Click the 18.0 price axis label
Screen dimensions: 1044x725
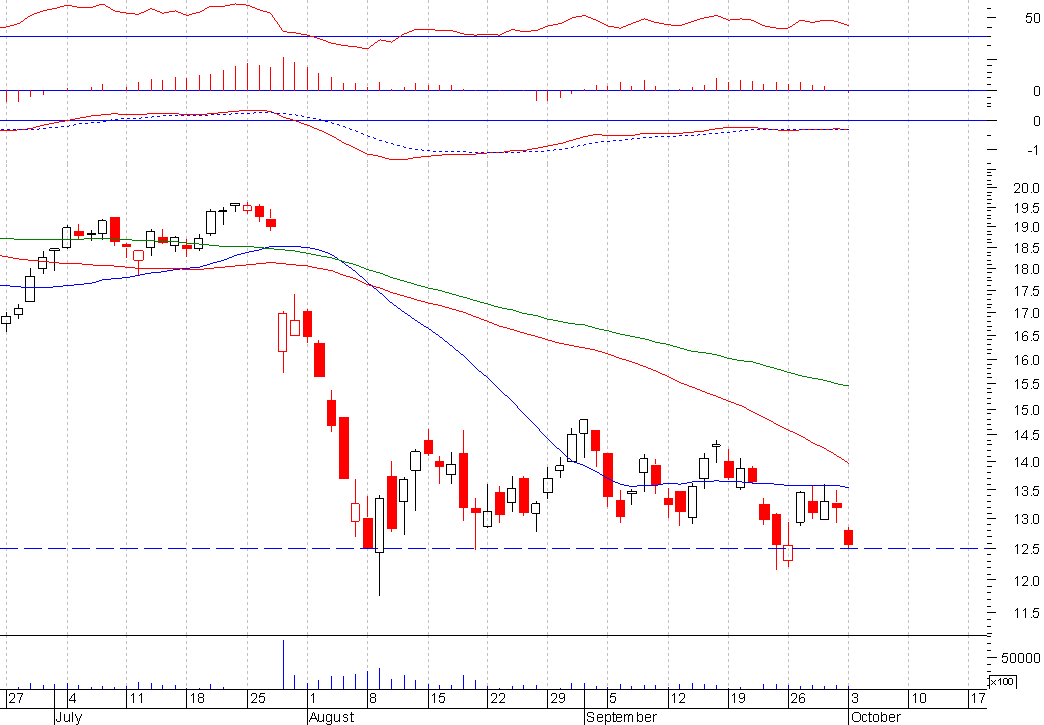tap(1026, 270)
